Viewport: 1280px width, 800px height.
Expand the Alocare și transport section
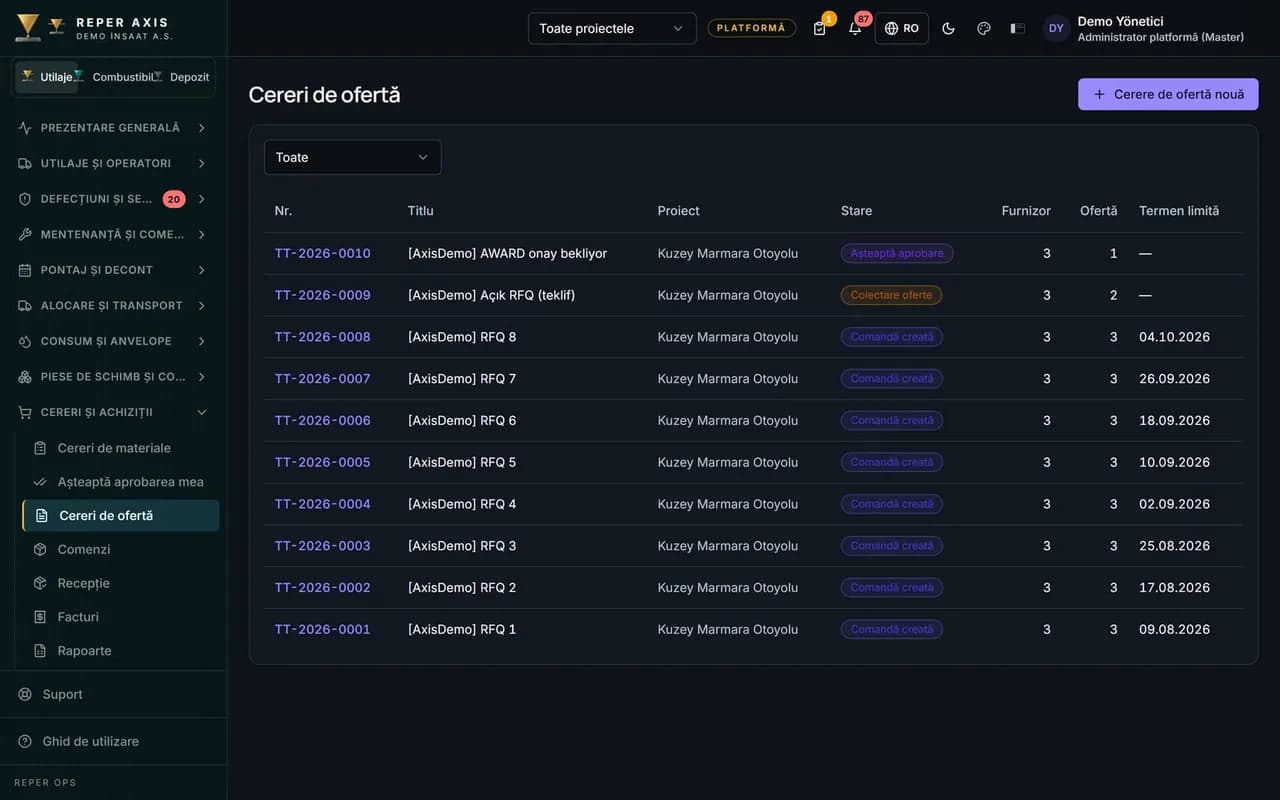tap(113, 305)
